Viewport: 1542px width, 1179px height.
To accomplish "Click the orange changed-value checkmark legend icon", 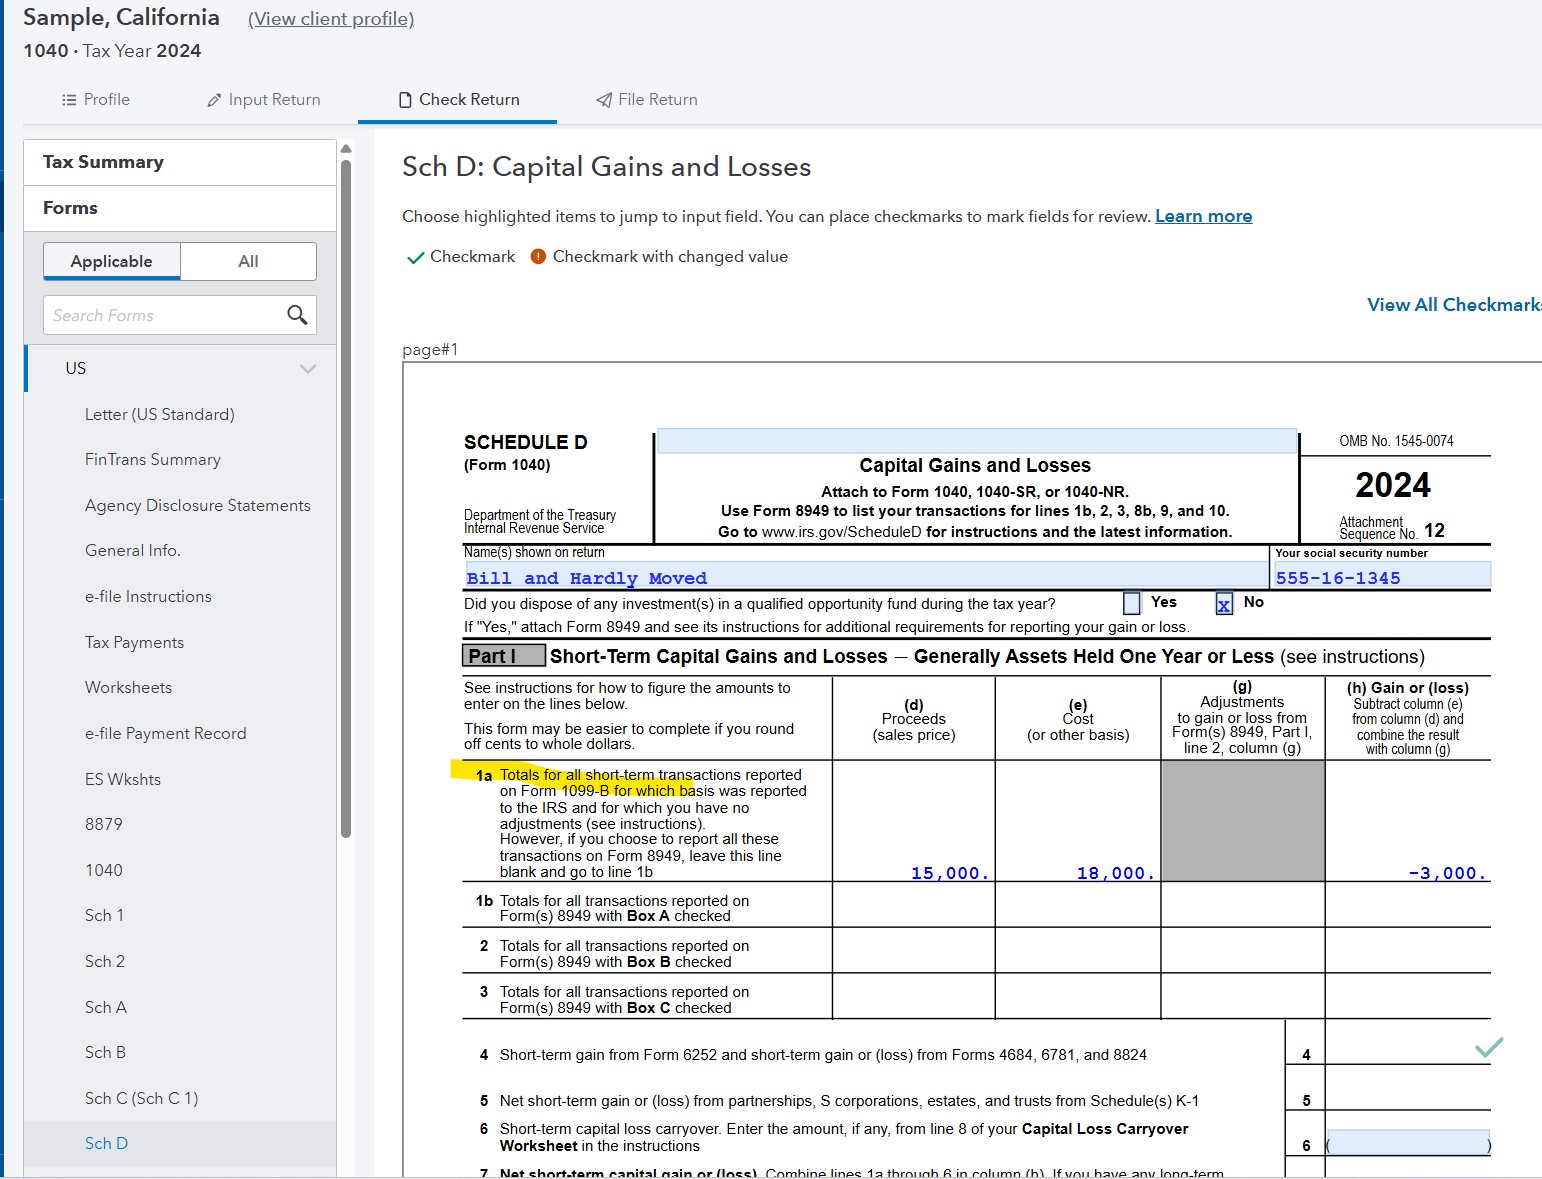I will point(538,256).
